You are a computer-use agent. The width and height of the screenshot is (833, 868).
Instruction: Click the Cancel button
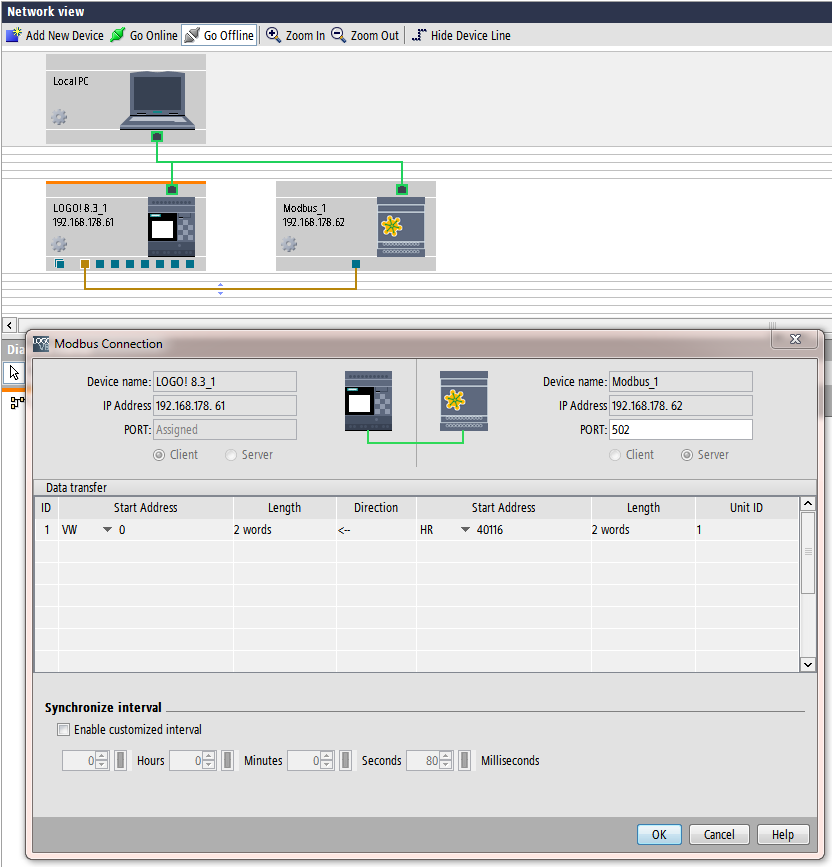719,834
